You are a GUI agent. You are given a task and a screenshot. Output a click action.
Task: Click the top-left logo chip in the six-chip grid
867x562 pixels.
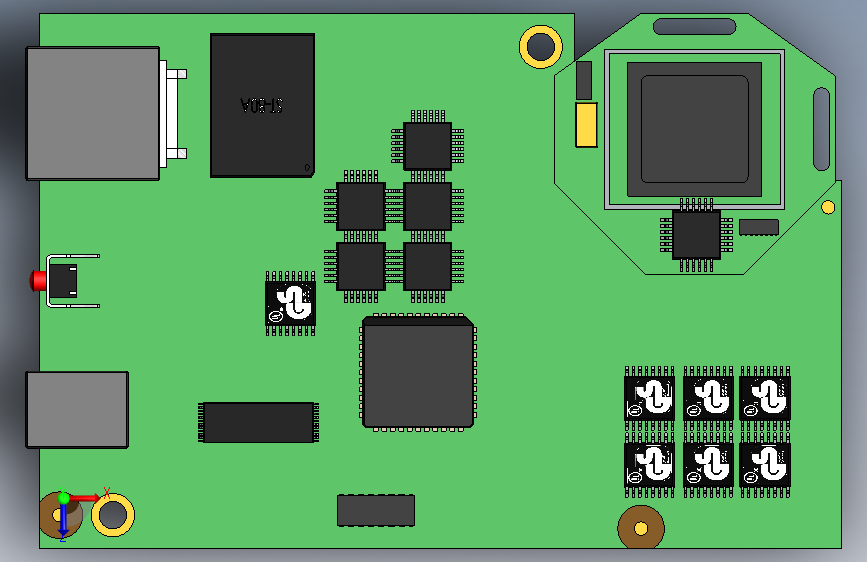click(650, 398)
